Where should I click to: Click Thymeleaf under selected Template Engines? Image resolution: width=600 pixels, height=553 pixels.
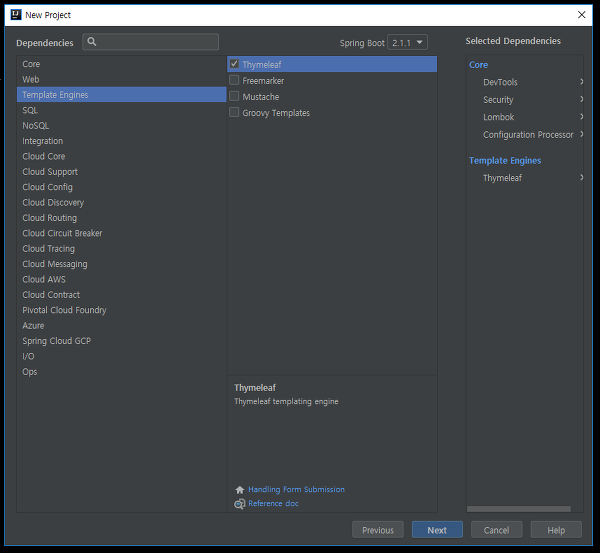point(502,178)
